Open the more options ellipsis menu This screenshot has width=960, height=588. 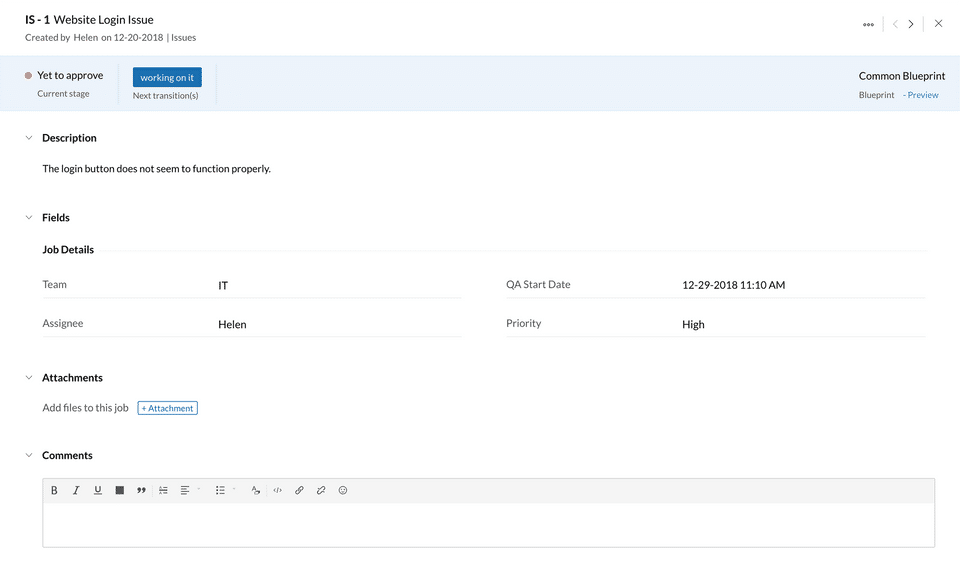coord(868,24)
